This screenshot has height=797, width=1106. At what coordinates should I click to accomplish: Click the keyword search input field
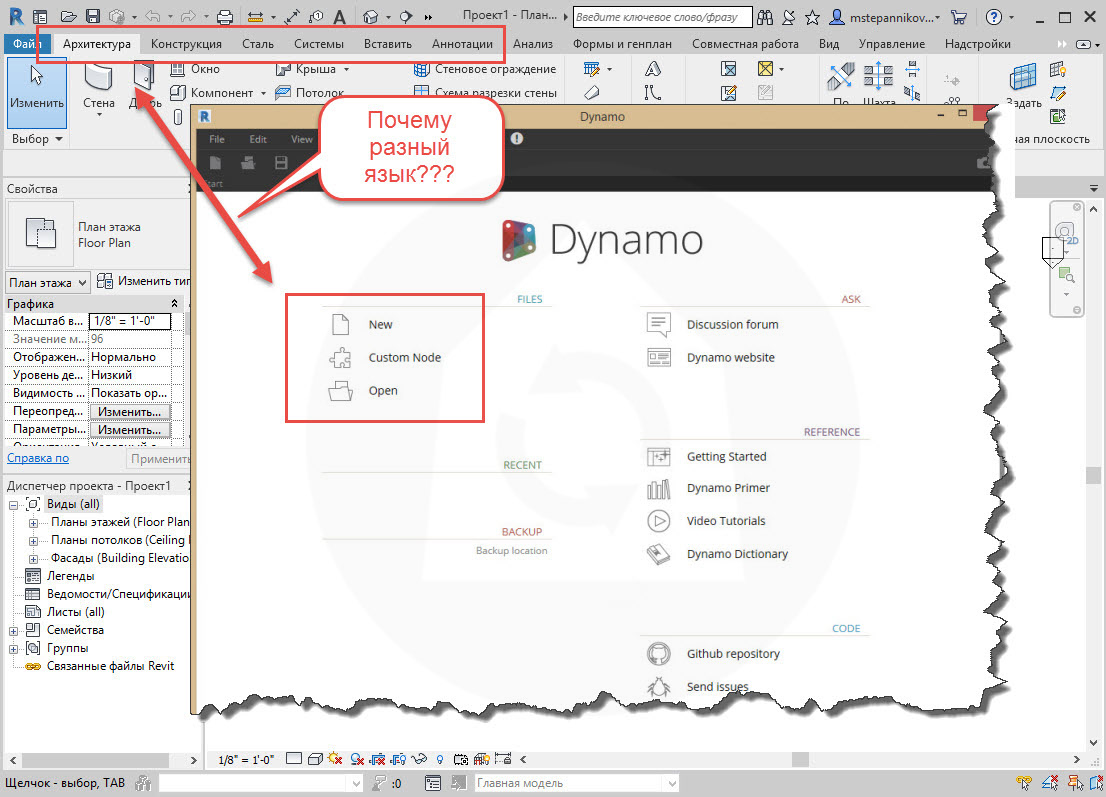tap(662, 17)
